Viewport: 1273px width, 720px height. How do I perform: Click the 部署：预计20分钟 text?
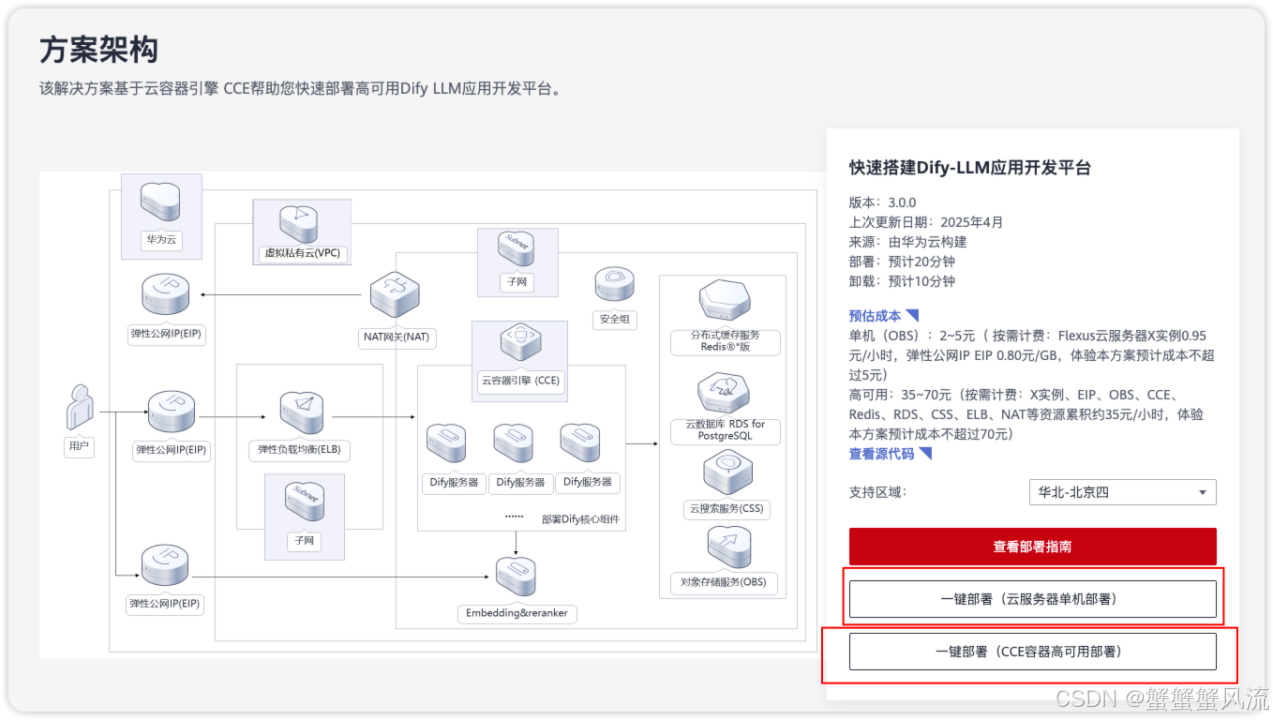point(902,262)
